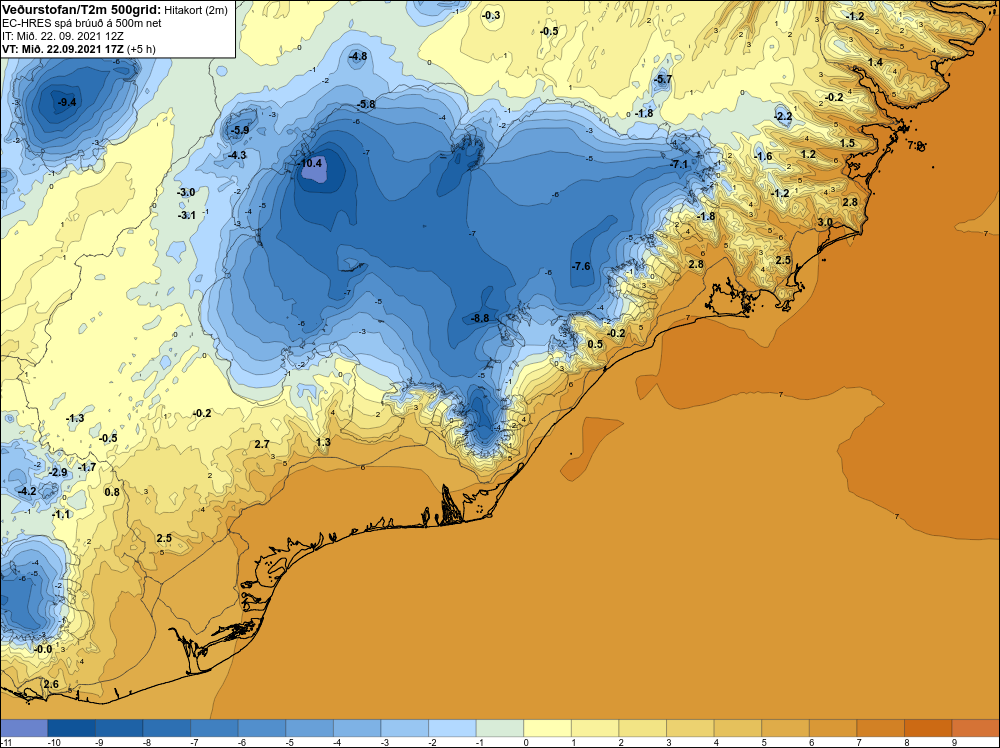This screenshot has width=1000, height=748.
Task: Click the -1.7 temperature value on the map
Action: 87,467
